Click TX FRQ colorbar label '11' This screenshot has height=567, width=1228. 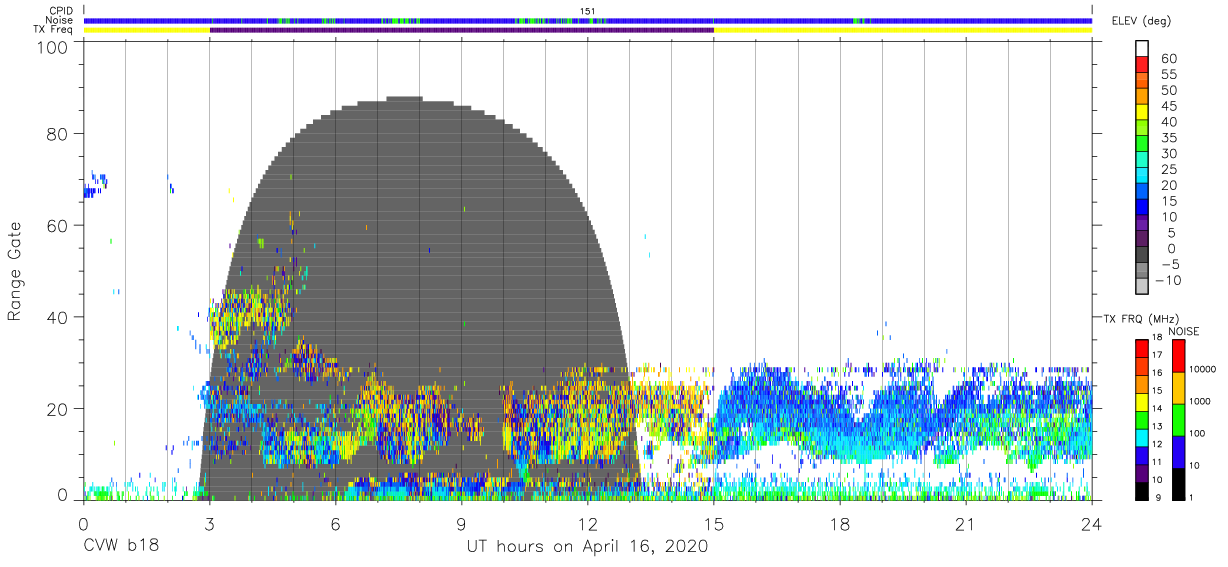[x=1158, y=462]
